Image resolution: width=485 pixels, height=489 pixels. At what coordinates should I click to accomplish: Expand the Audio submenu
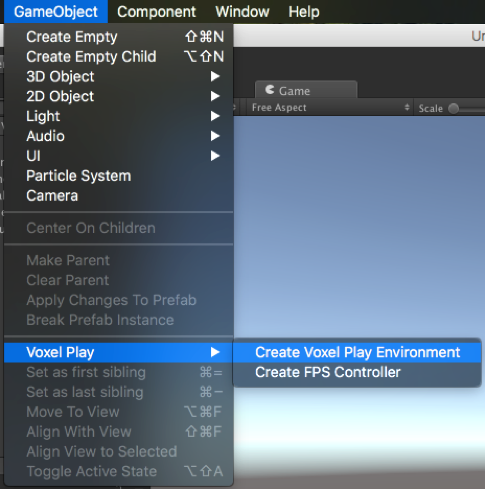point(119,136)
